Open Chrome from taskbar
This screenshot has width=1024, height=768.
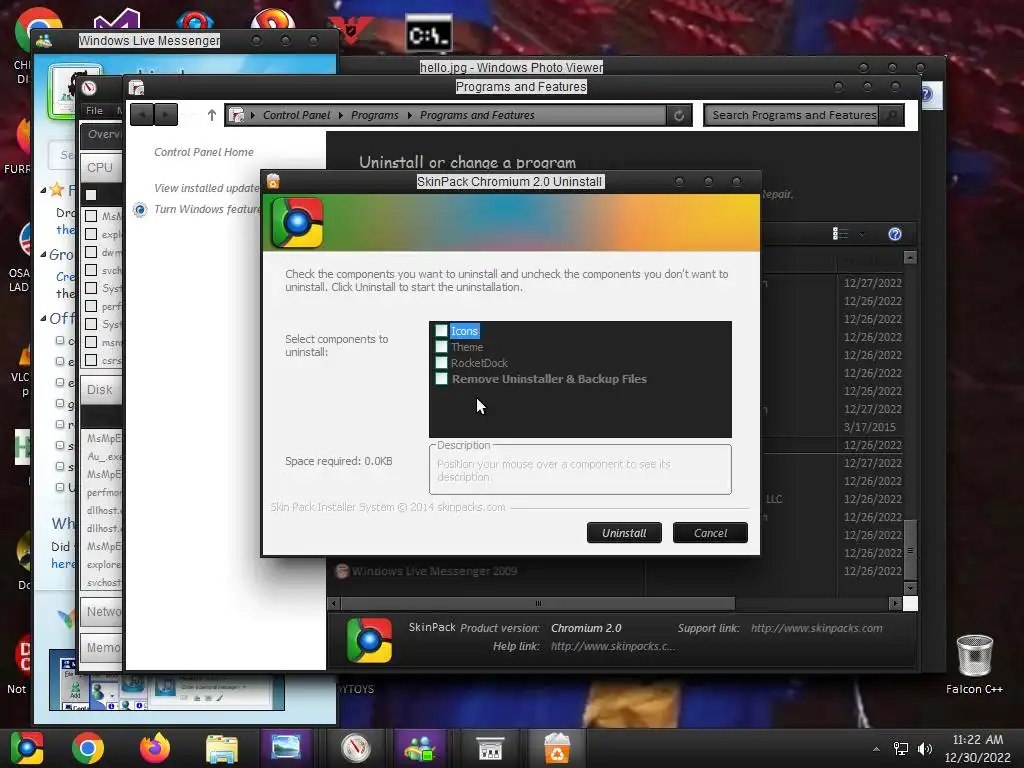pos(88,748)
